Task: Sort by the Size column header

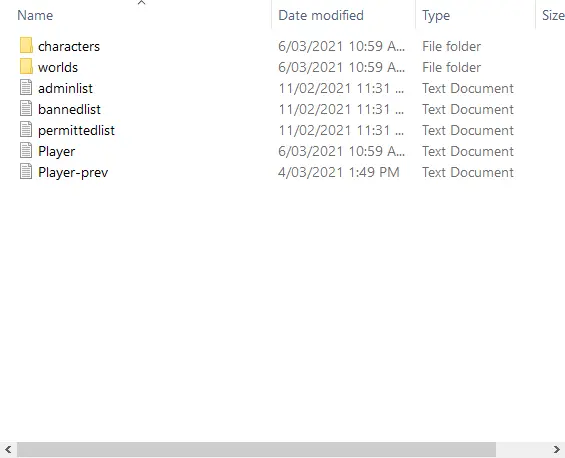Action: click(553, 15)
